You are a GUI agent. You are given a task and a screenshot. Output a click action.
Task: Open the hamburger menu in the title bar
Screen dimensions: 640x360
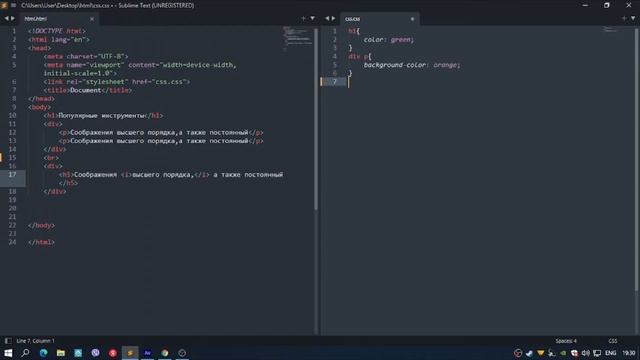click(x=14, y=5)
